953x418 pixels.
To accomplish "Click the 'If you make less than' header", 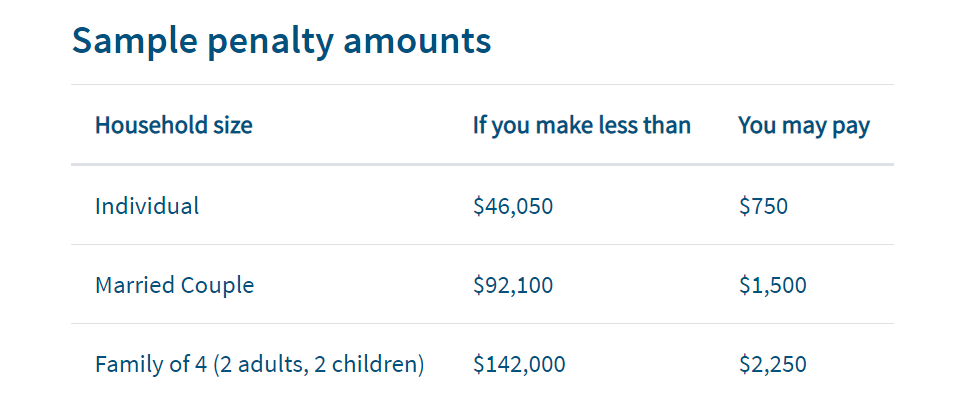I will coord(582,126).
